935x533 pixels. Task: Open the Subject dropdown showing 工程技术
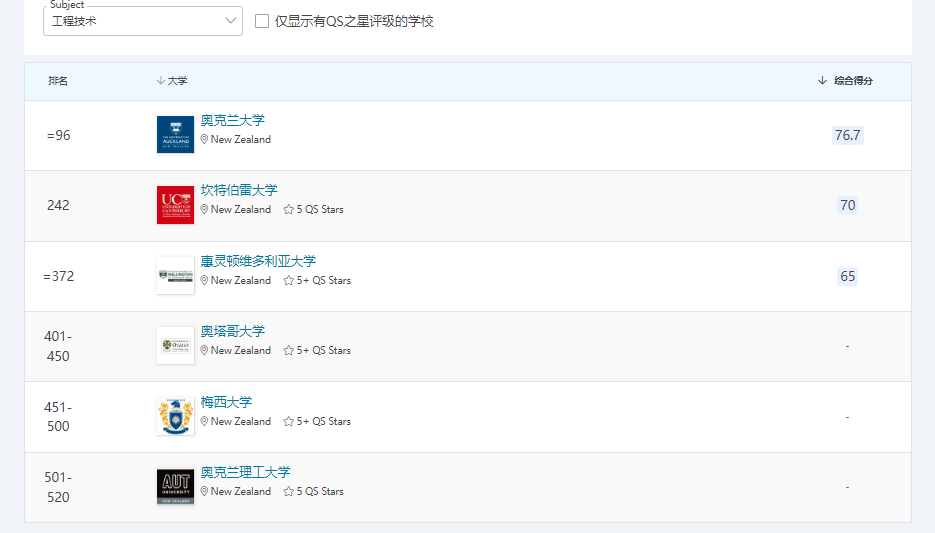click(143, 21)
